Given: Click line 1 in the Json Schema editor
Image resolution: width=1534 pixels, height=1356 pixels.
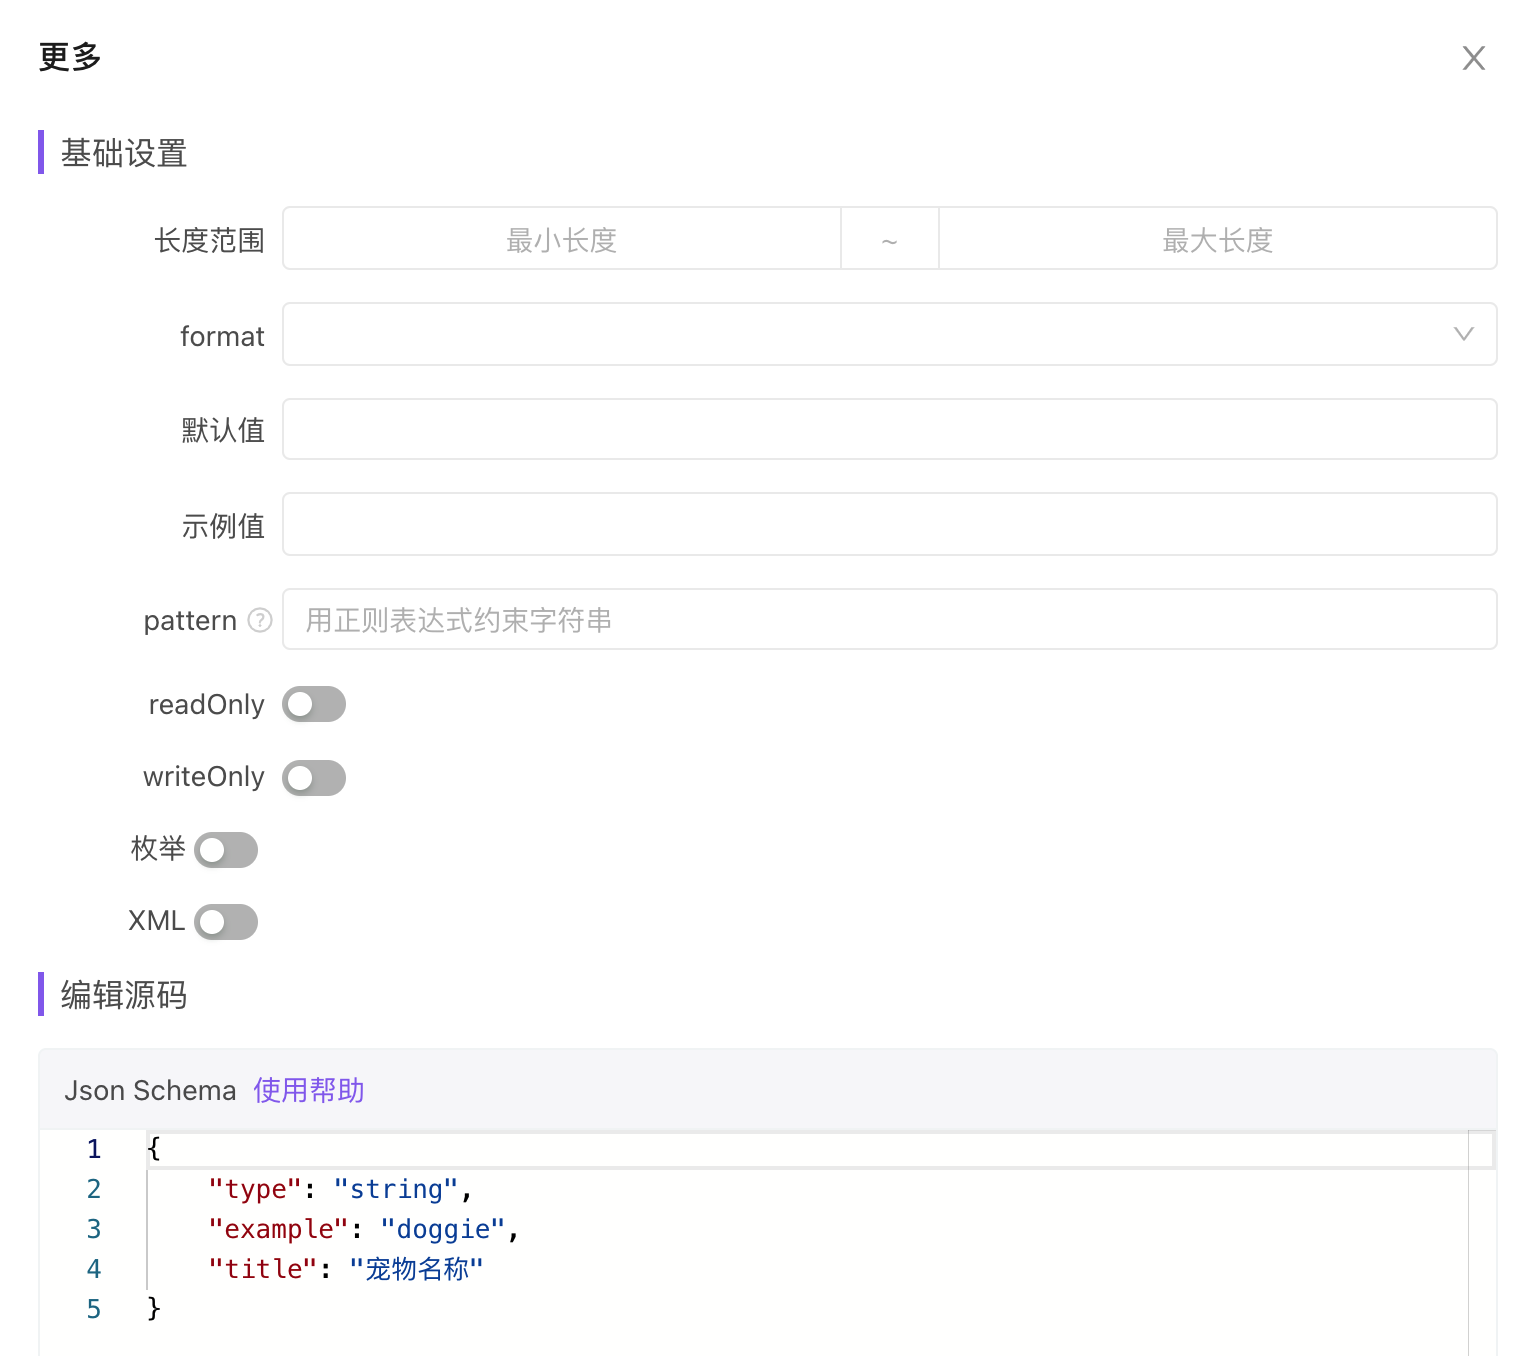Looking at the screenshot, I should pos(600,1149).
